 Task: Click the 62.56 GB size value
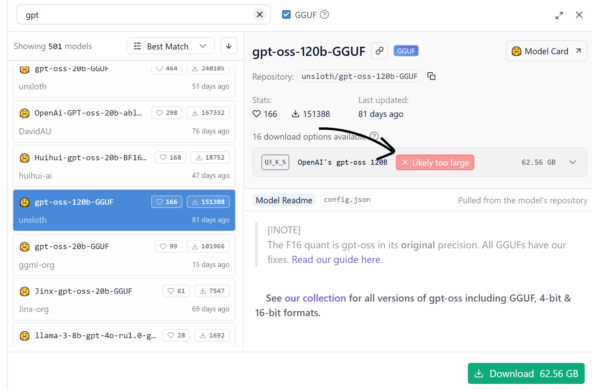[538, 162]
